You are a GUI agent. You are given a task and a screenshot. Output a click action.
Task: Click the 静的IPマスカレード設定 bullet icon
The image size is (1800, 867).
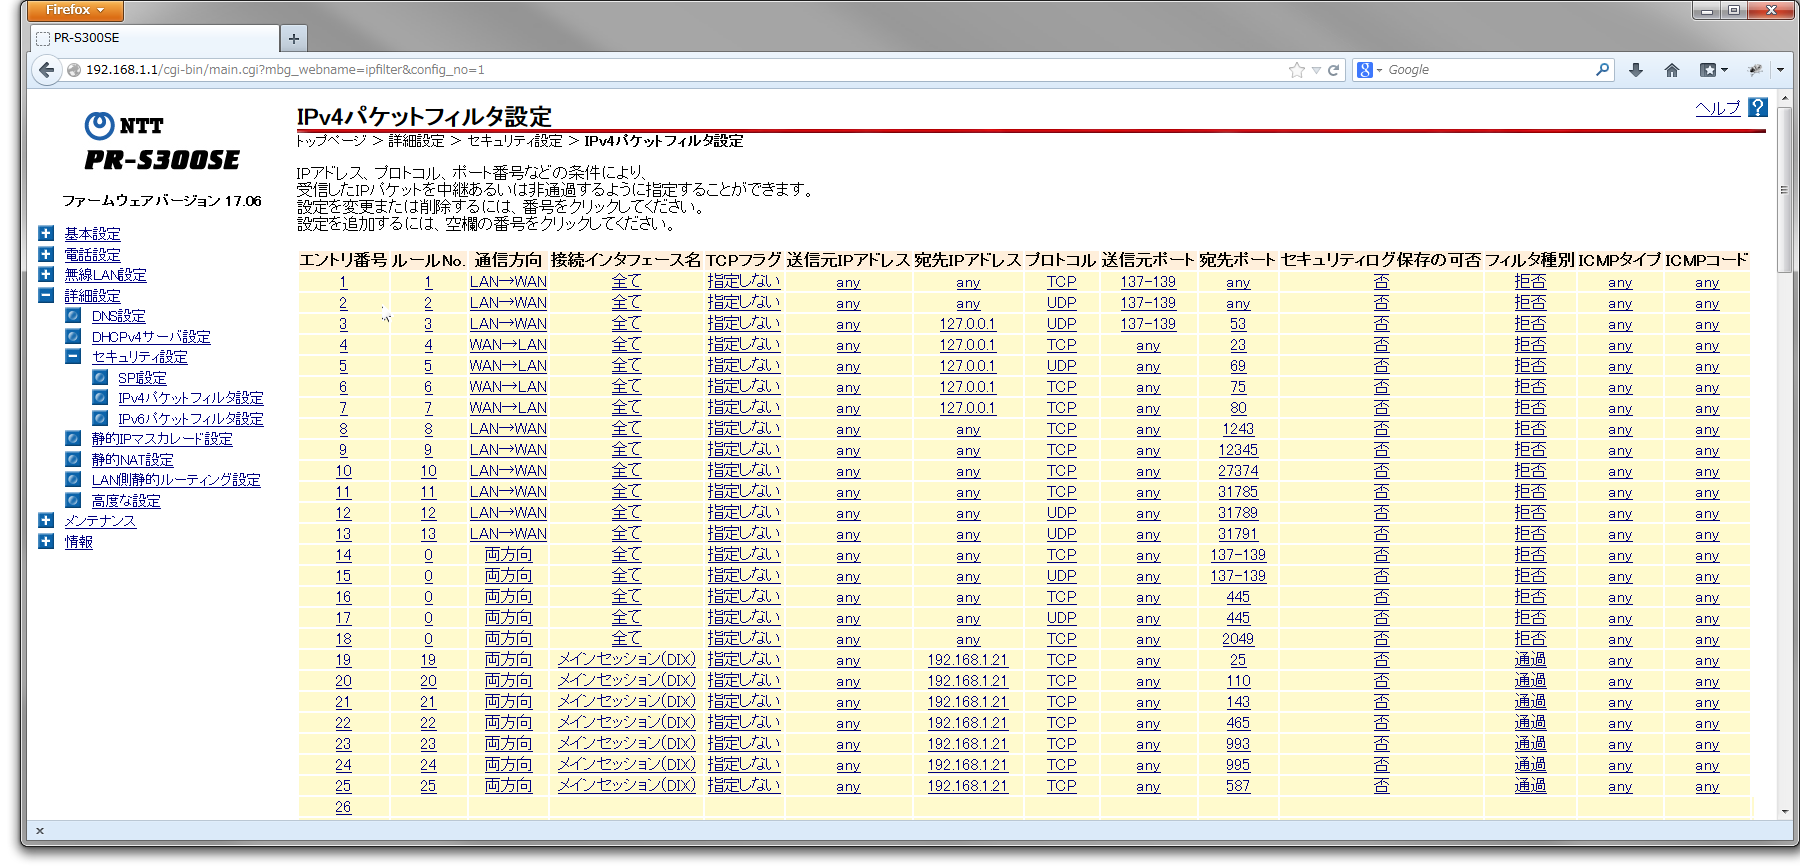click(73, 439)
